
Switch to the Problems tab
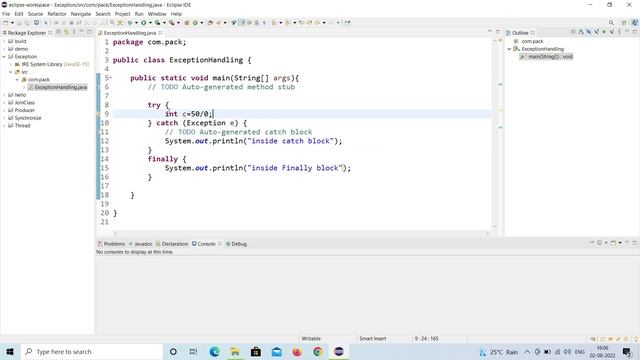pos(111,244)
